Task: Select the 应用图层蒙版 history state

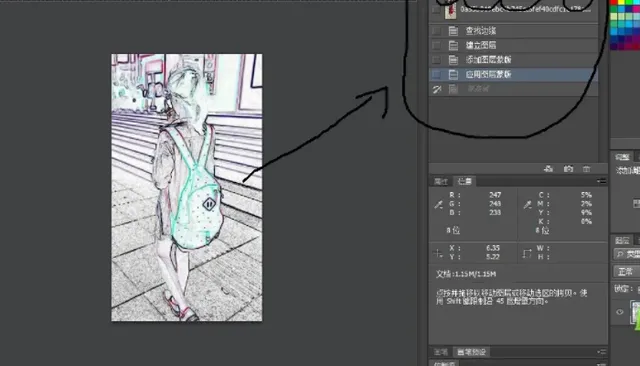Action: pyautogui.click(x=513, y=74)
